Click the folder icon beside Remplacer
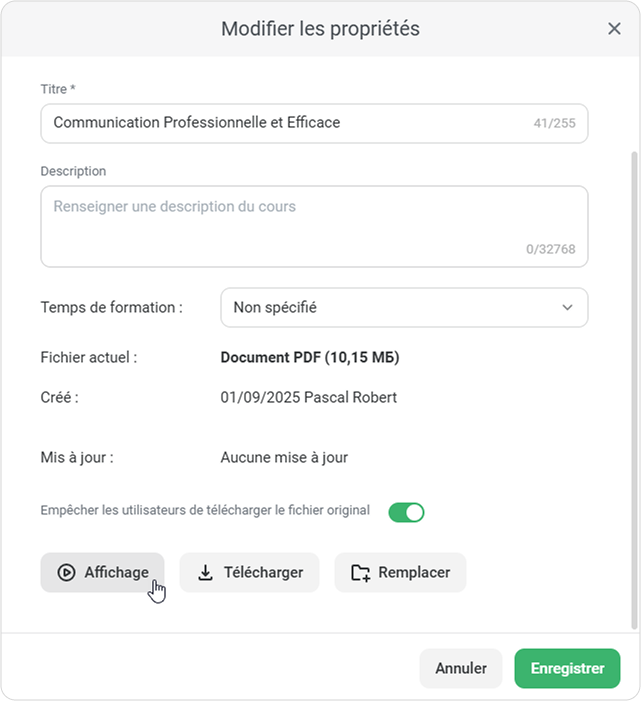Viewport: 641px width, 701px height. click(361, 573)
